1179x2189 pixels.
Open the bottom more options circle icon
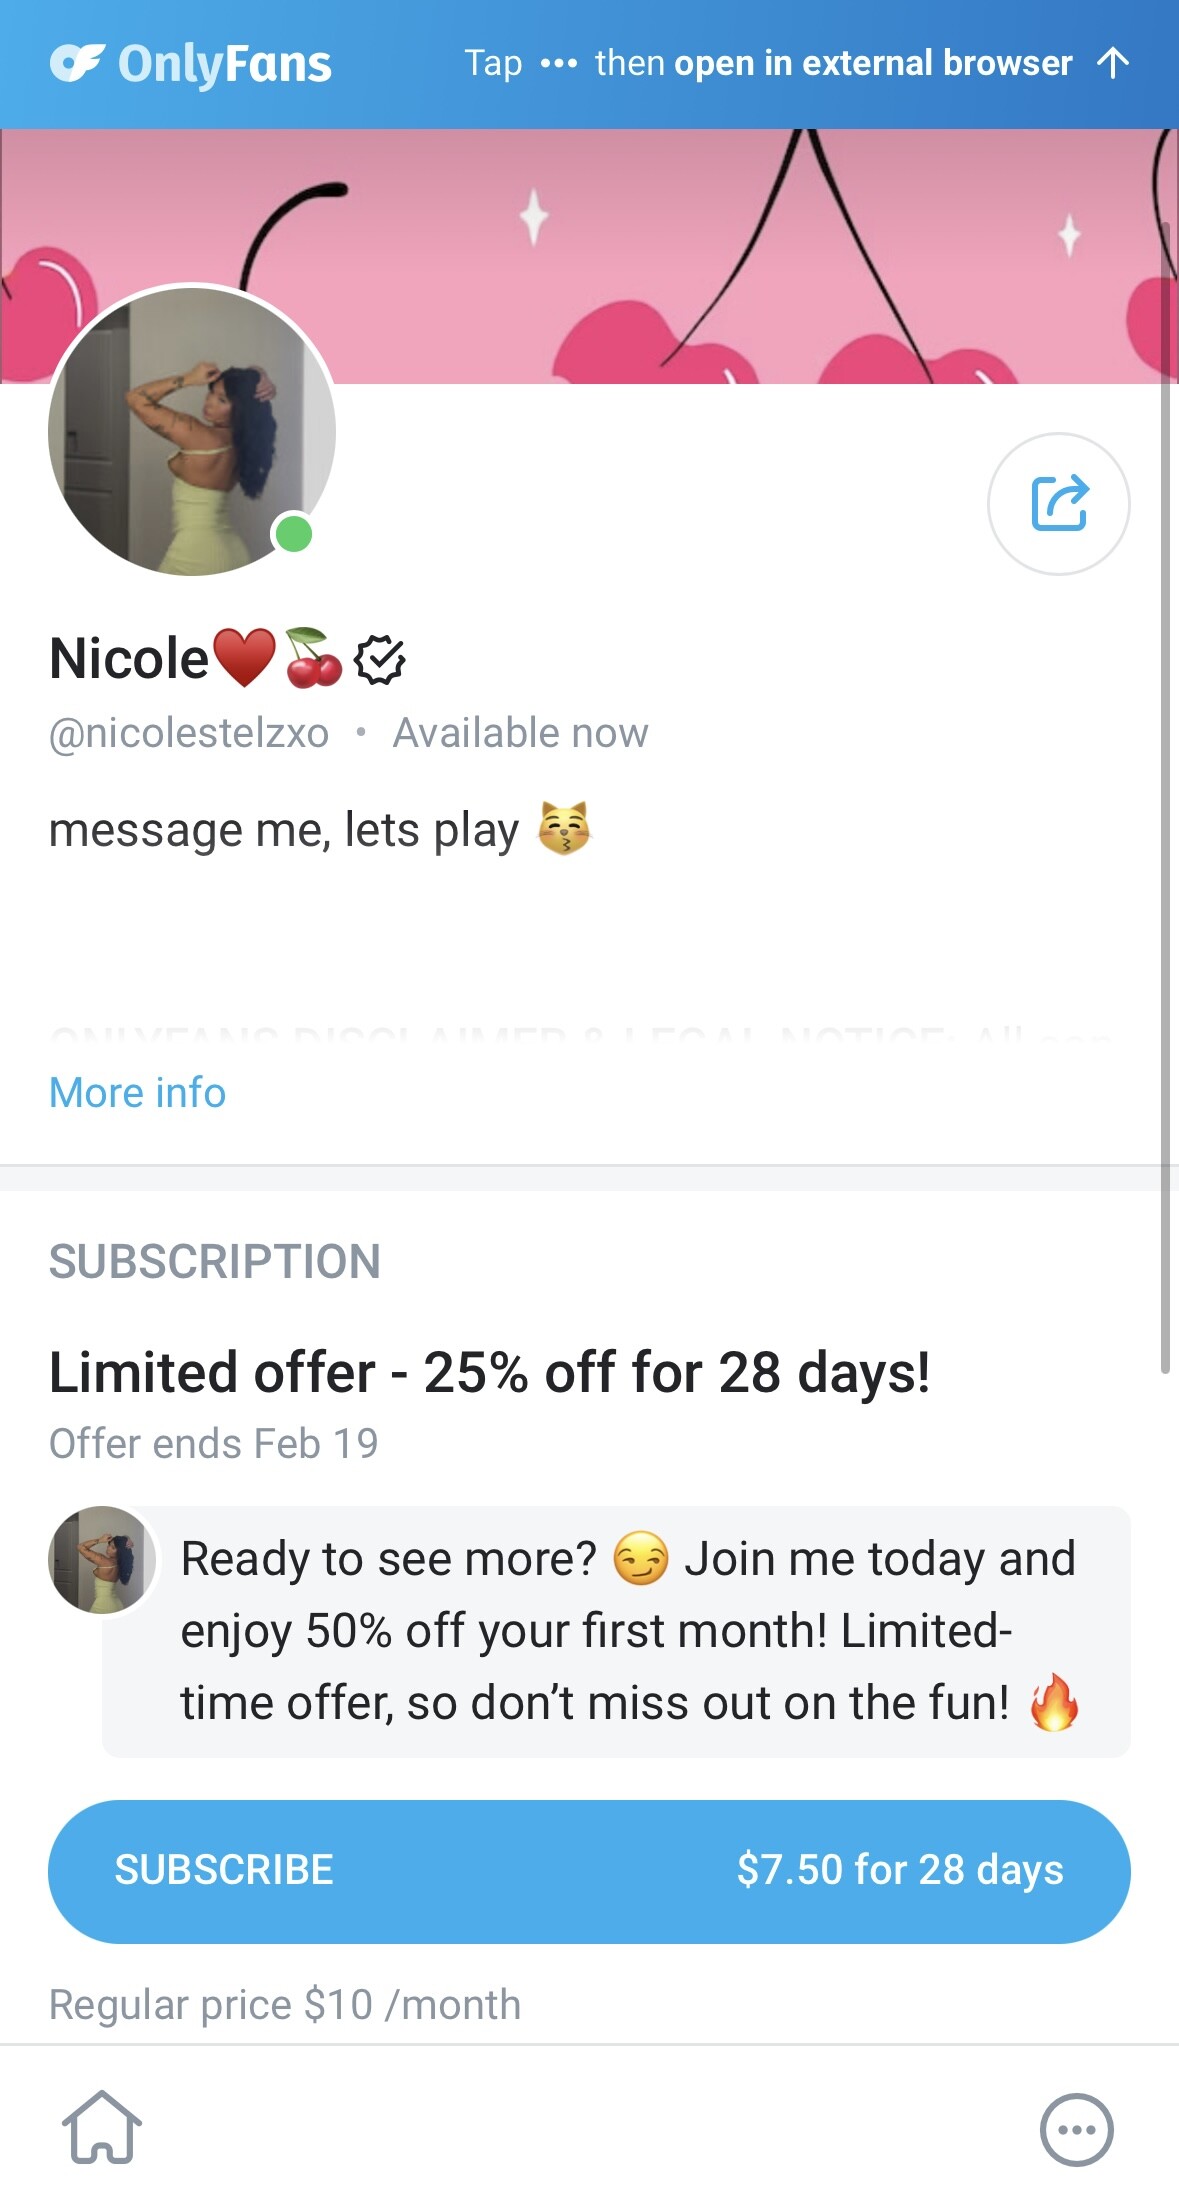pos(1076,2129)
